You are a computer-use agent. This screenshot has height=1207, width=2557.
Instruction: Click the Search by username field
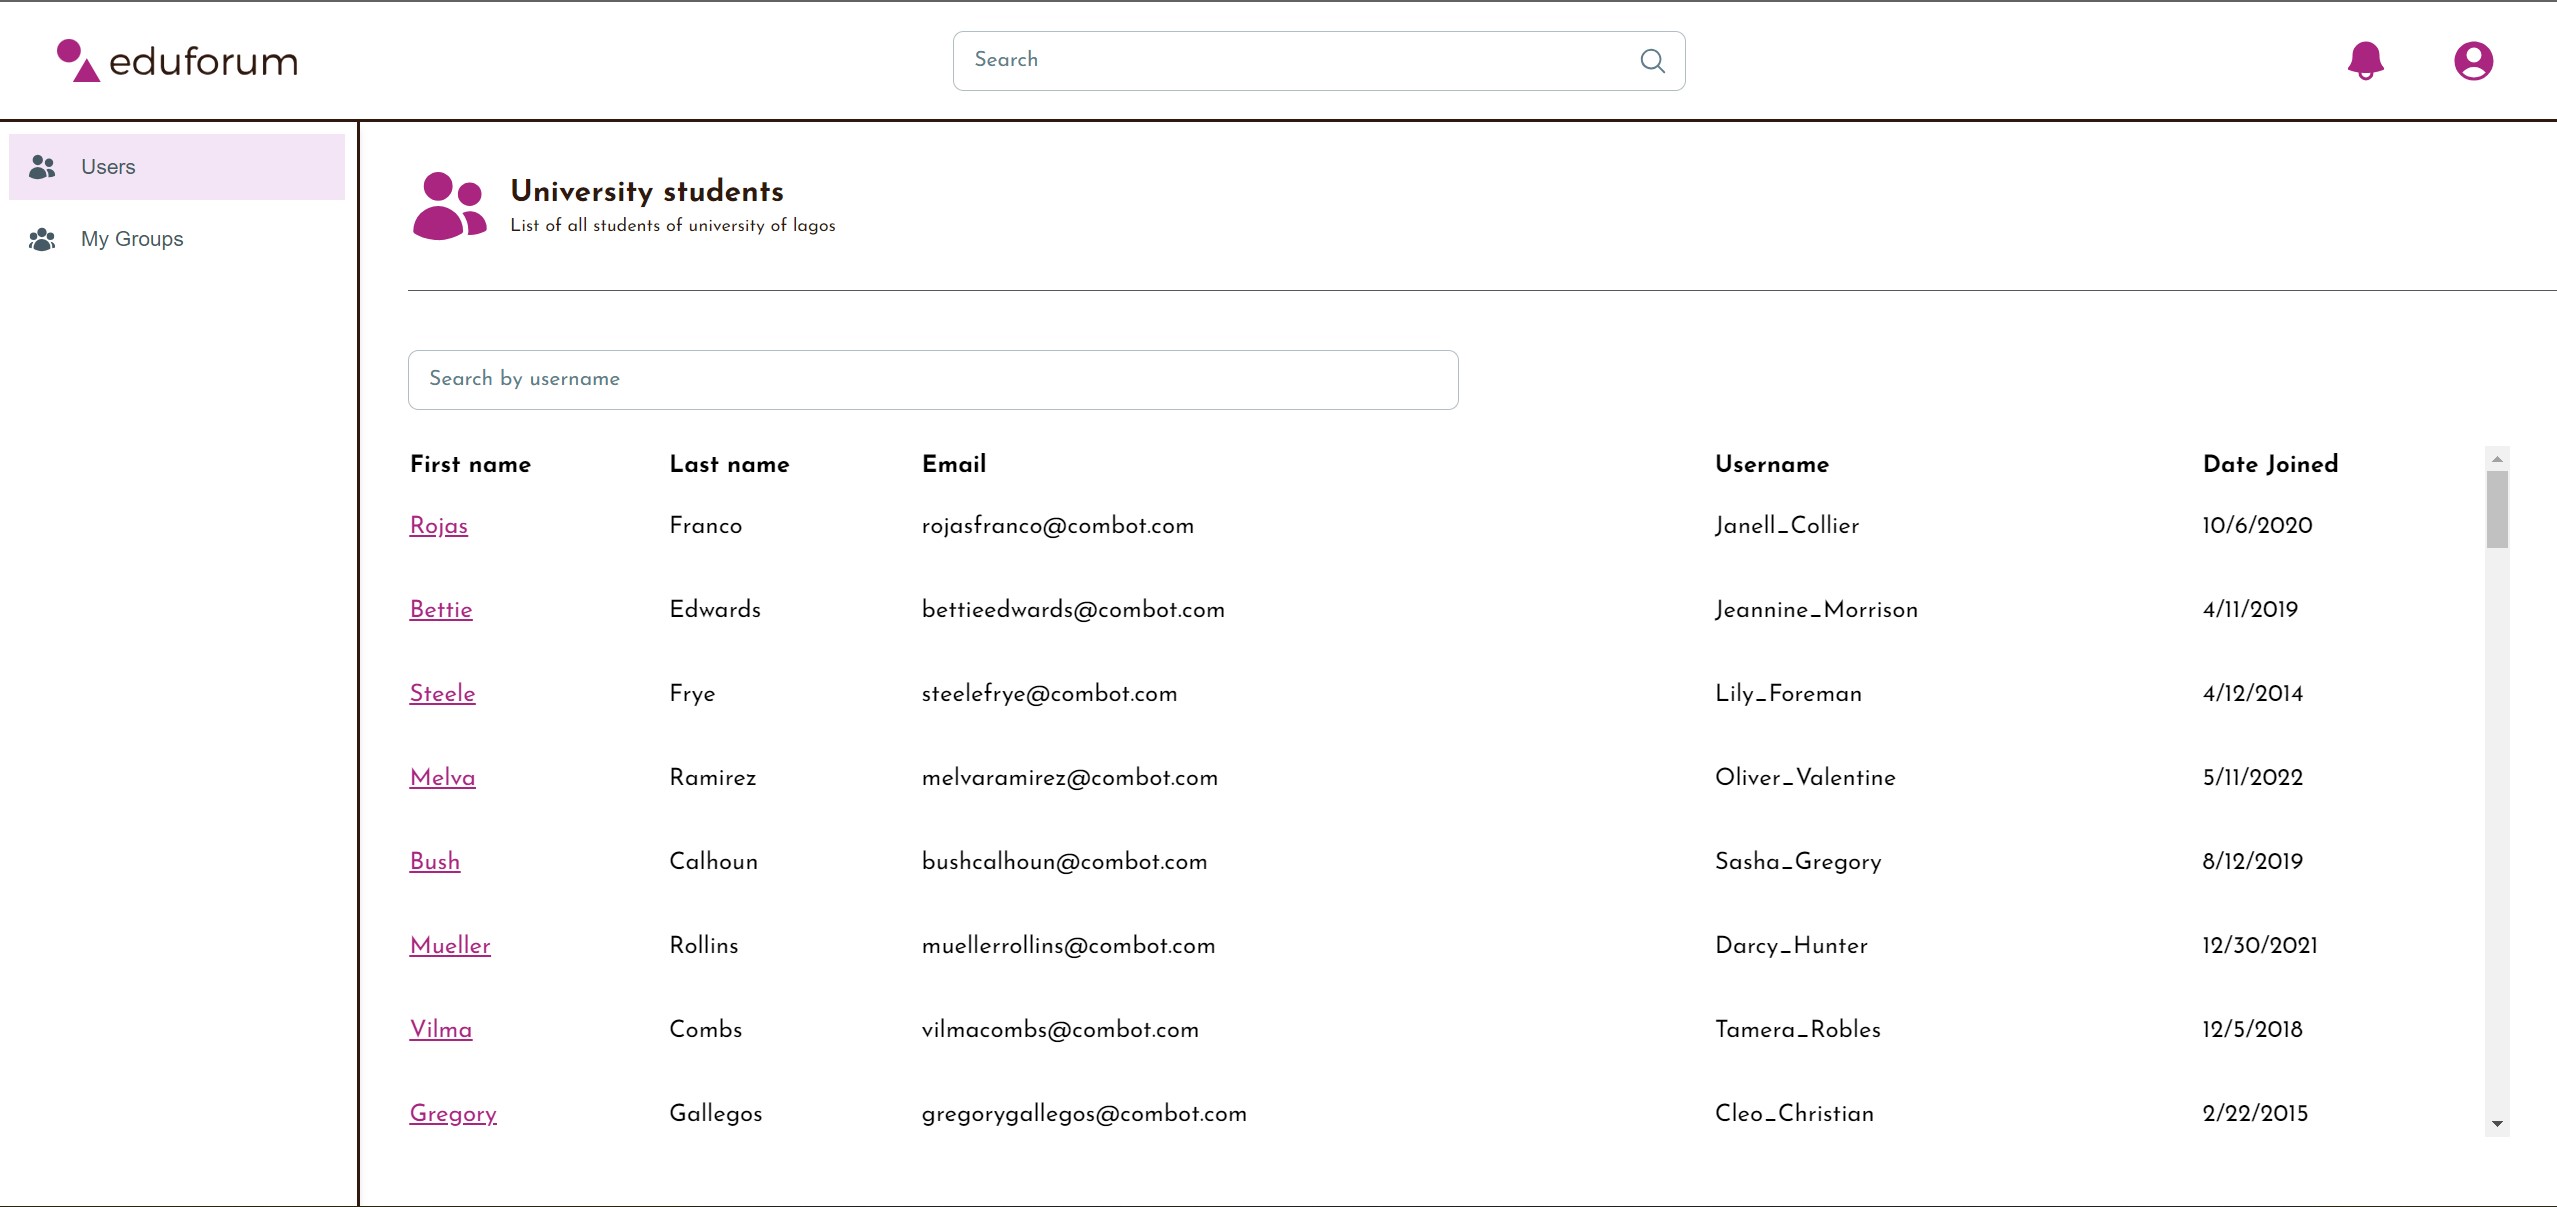pos(932,379)
